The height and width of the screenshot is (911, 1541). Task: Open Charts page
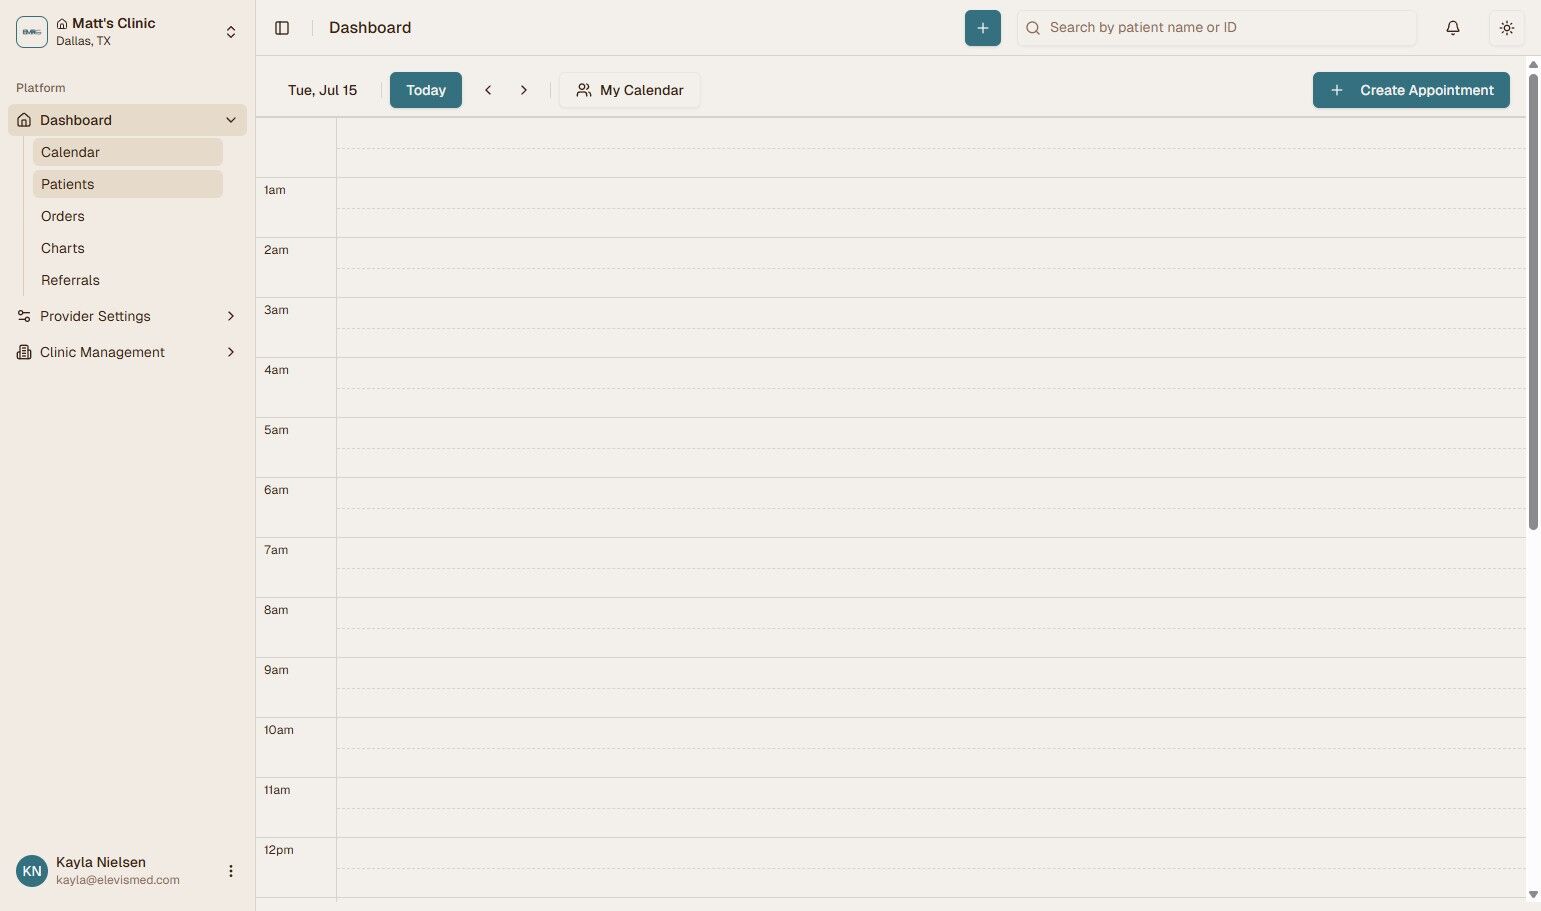127,248
